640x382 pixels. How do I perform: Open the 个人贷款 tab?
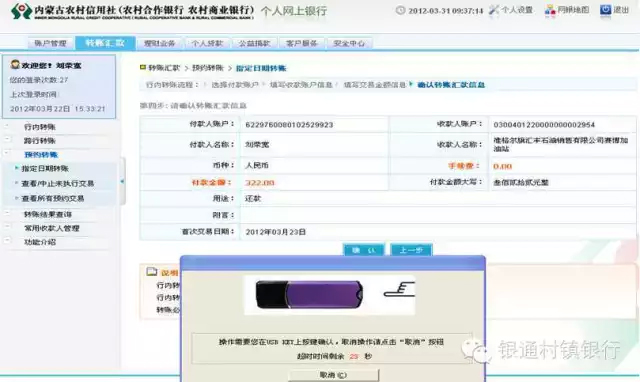(207, 43)
